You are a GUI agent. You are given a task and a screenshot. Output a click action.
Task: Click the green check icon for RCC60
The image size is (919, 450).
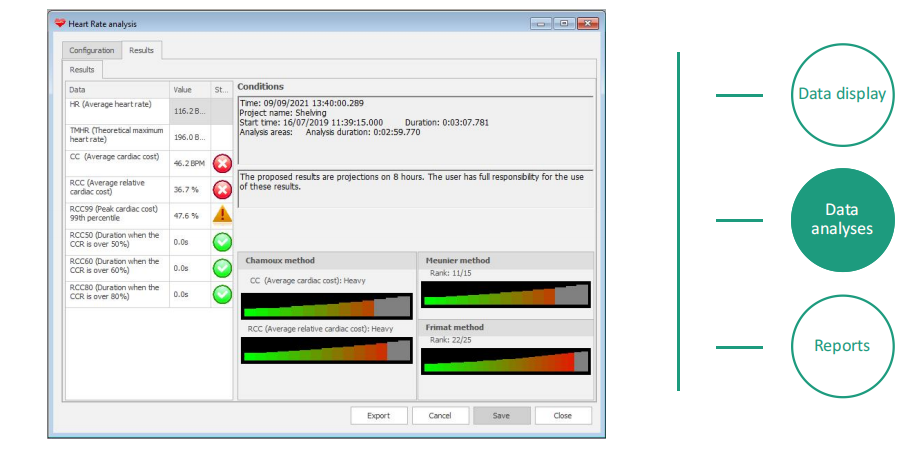pyautogui.click(x=222, y=268)
